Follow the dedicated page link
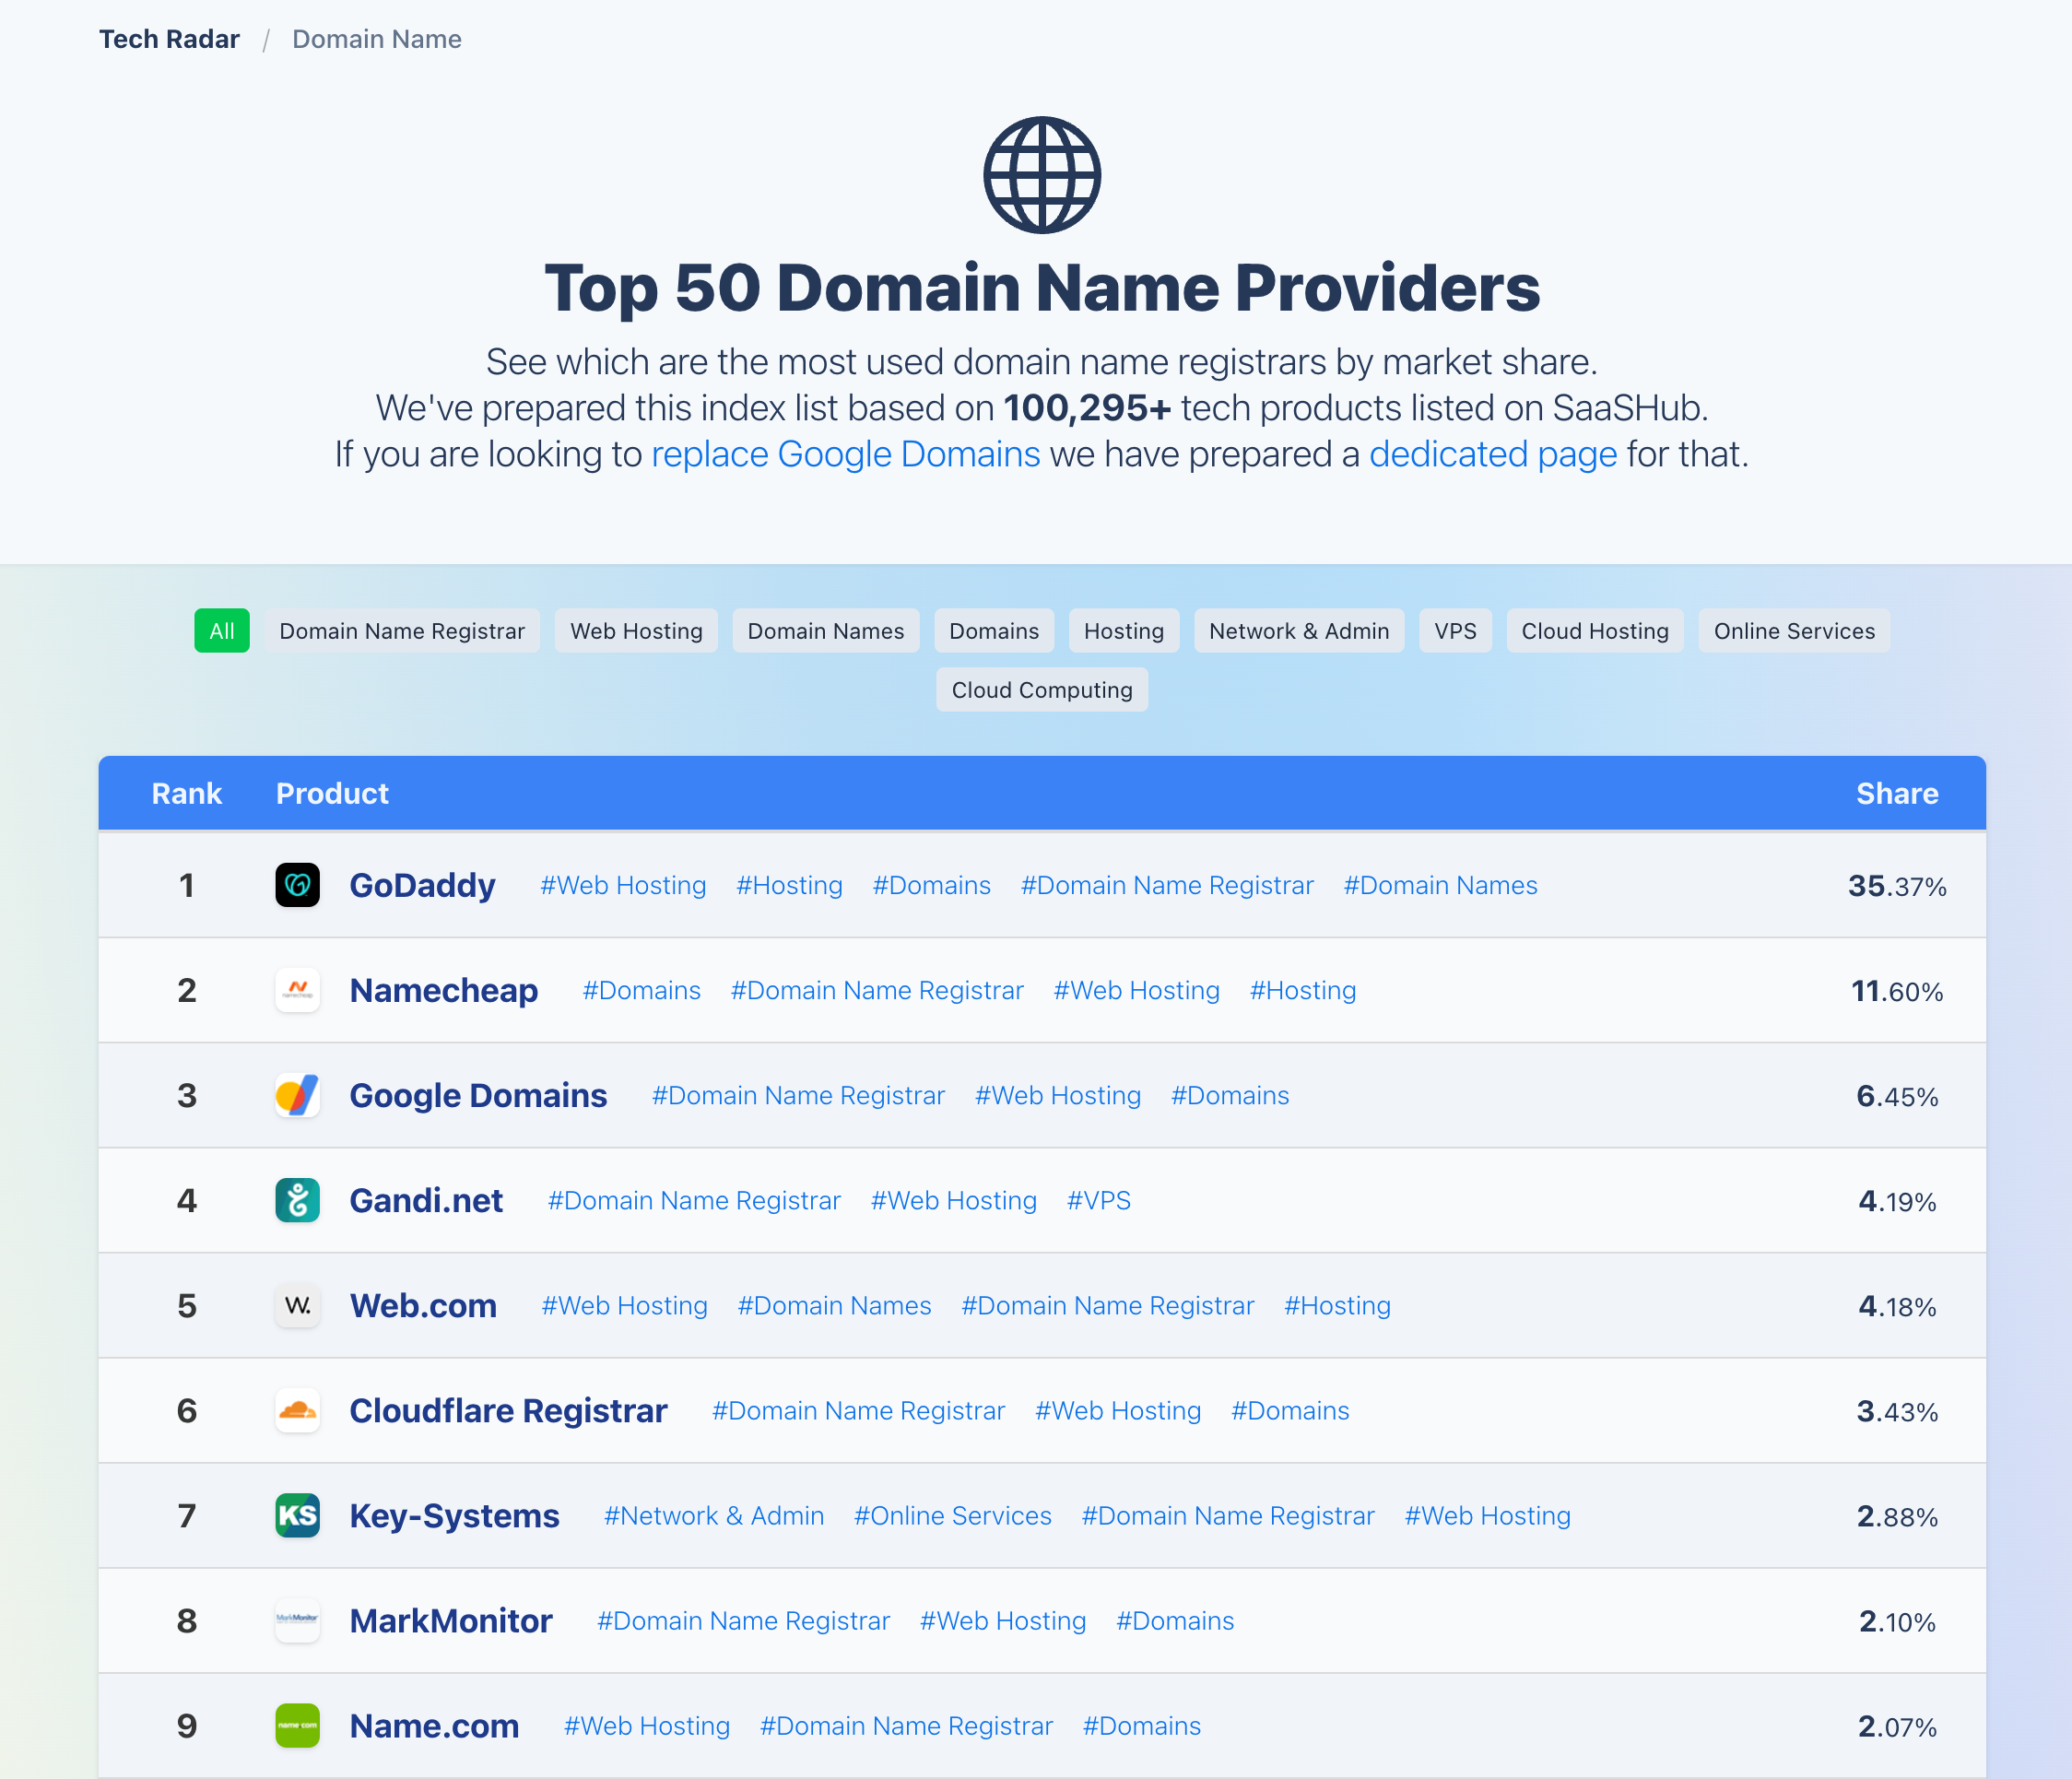The height and width of the screenshot is (1779, 2072). pos(1492,454)
